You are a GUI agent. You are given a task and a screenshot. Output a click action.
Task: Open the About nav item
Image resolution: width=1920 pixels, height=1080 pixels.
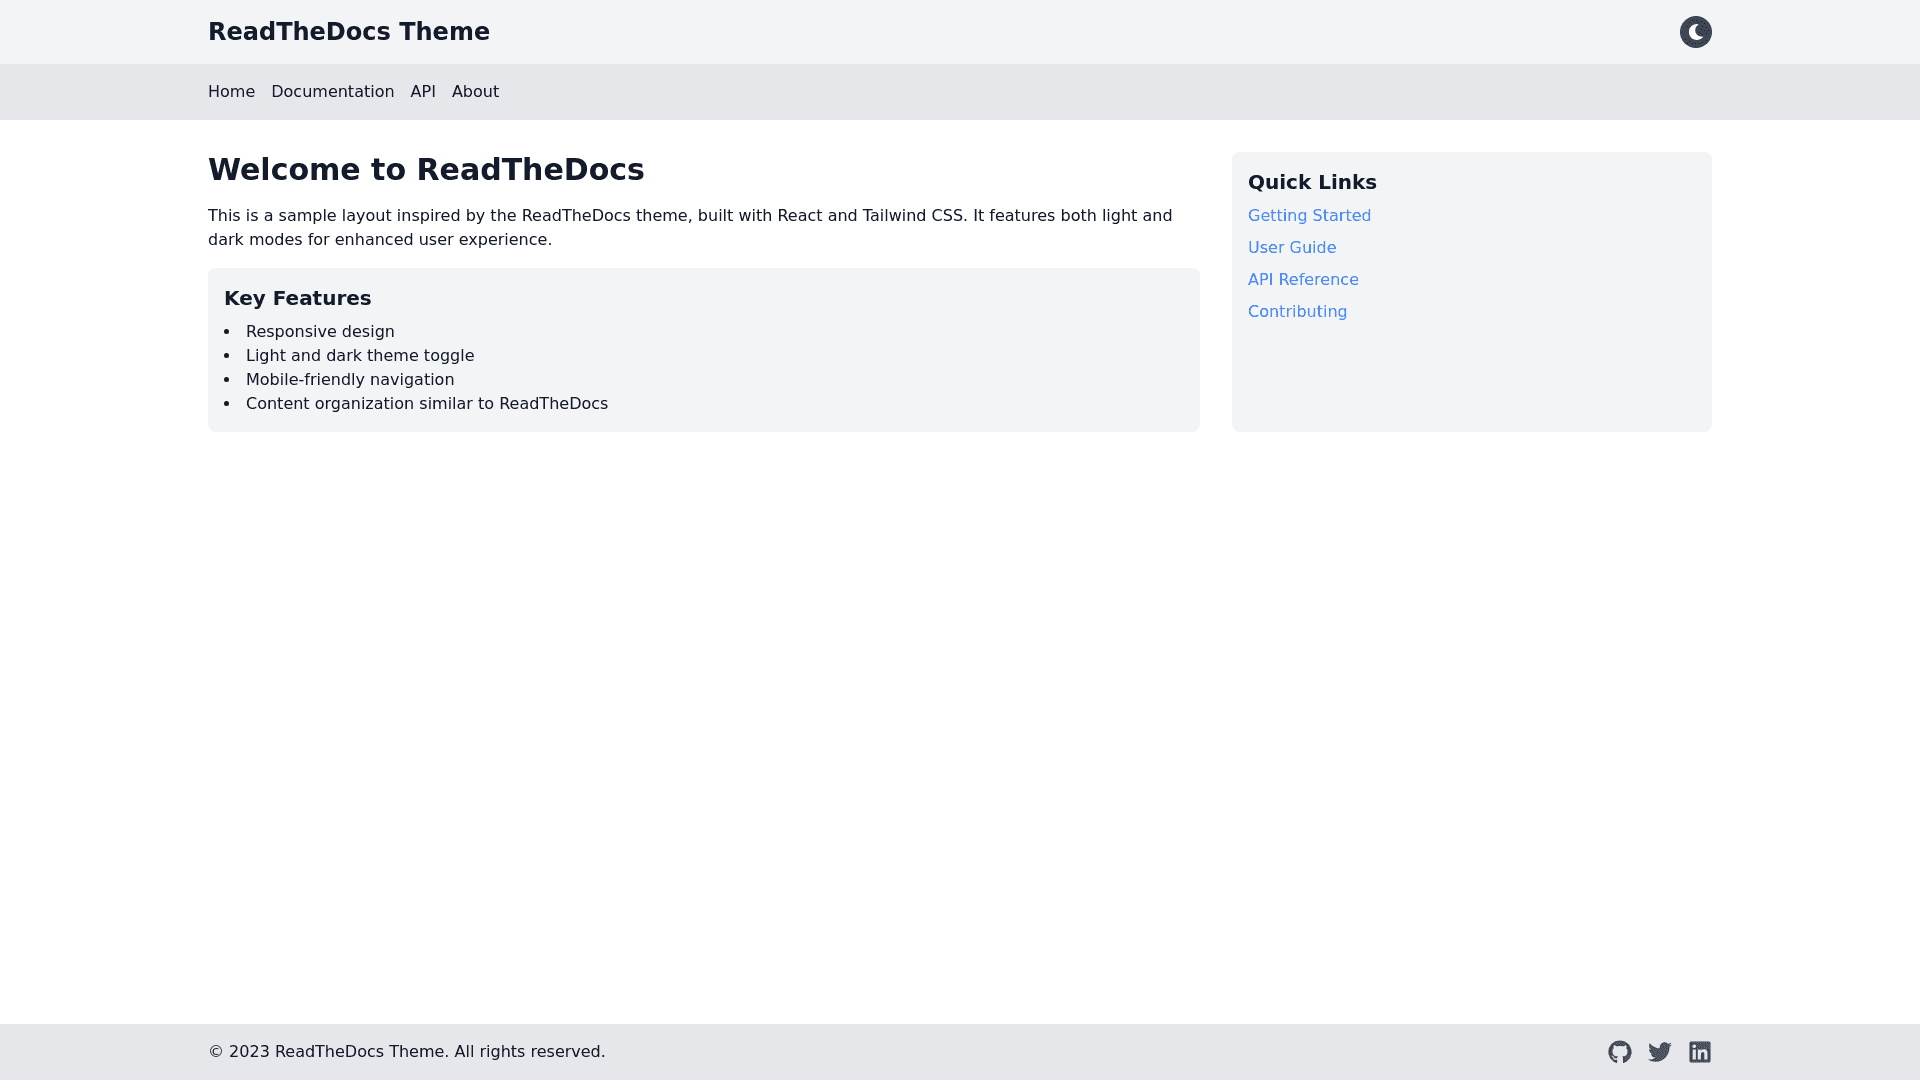click(475, 92)
